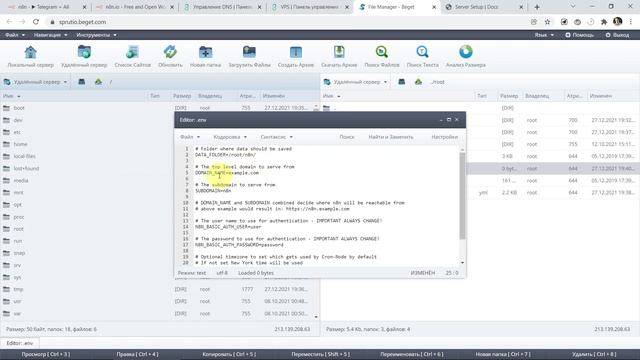Viewport: 640px width, 360px height.
Task: Sort left panel by Size column
Action: [182, 96]
